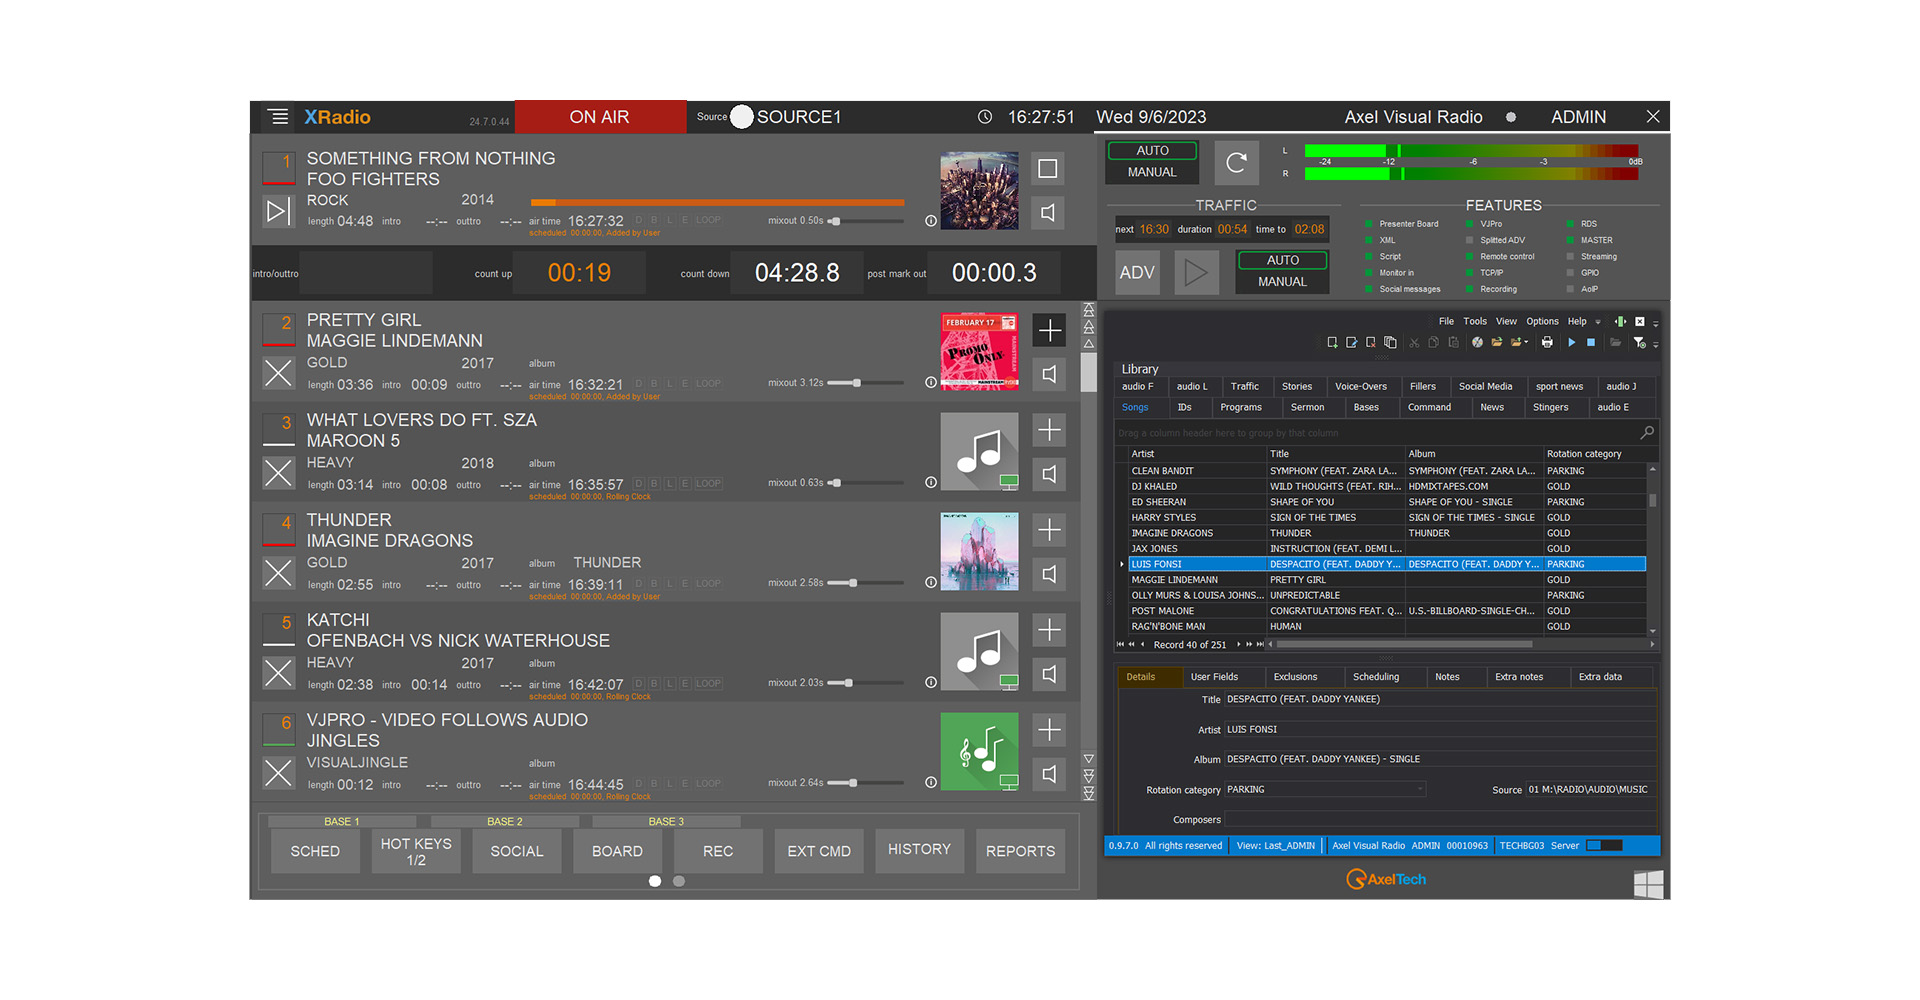Open the HISTORY panel
Viewport: 1920px width, 1000px height.
pos(918,850)
